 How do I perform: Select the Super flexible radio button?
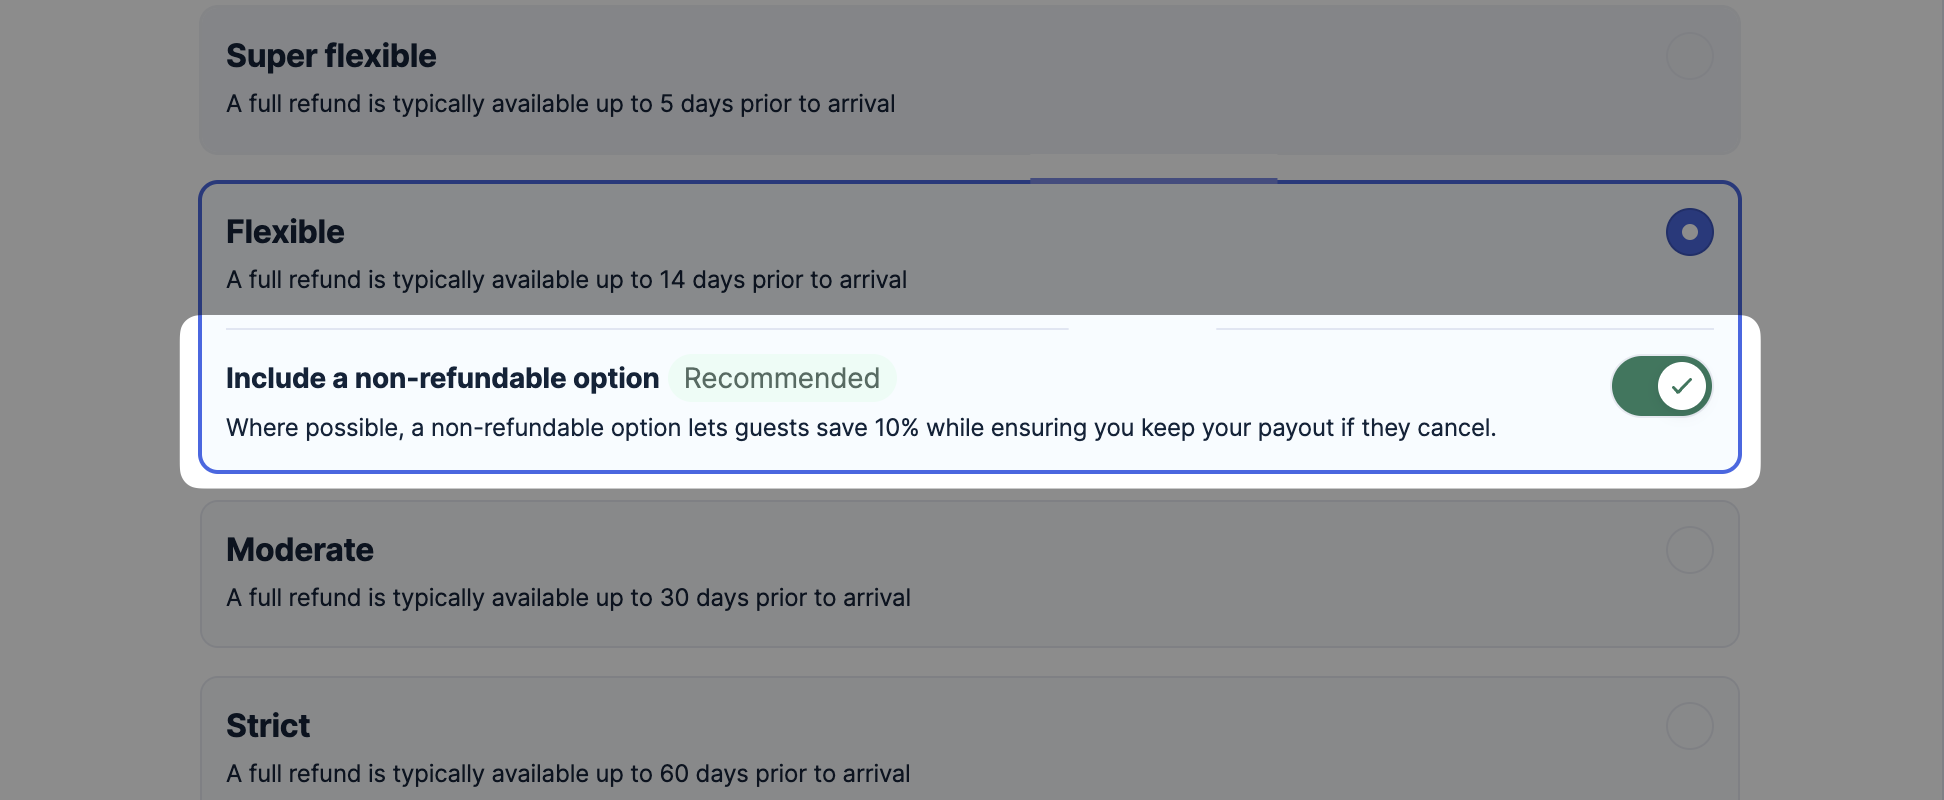[x=1689, y=56]
